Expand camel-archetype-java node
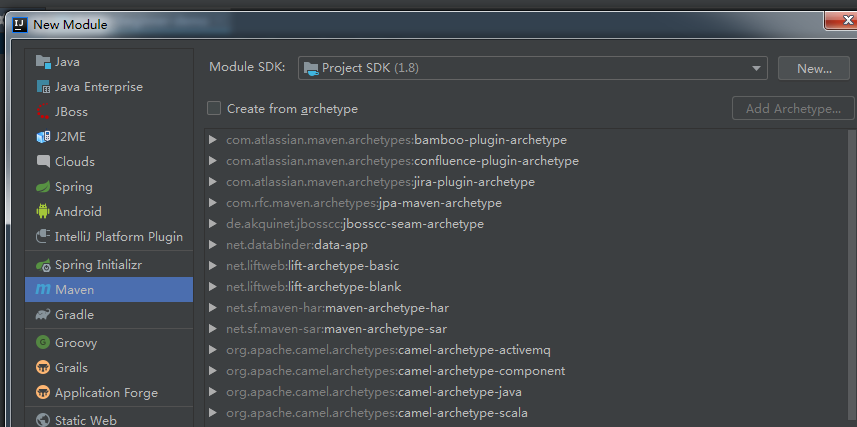Screen dimensions: 857x427 213,392
